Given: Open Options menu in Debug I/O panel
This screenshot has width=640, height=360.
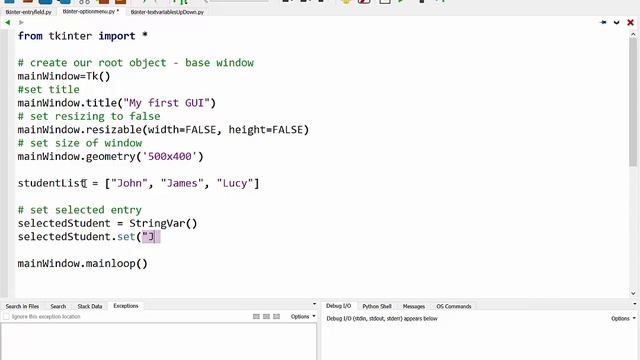Looking at the screenshot, I should (x=623, y=318).
